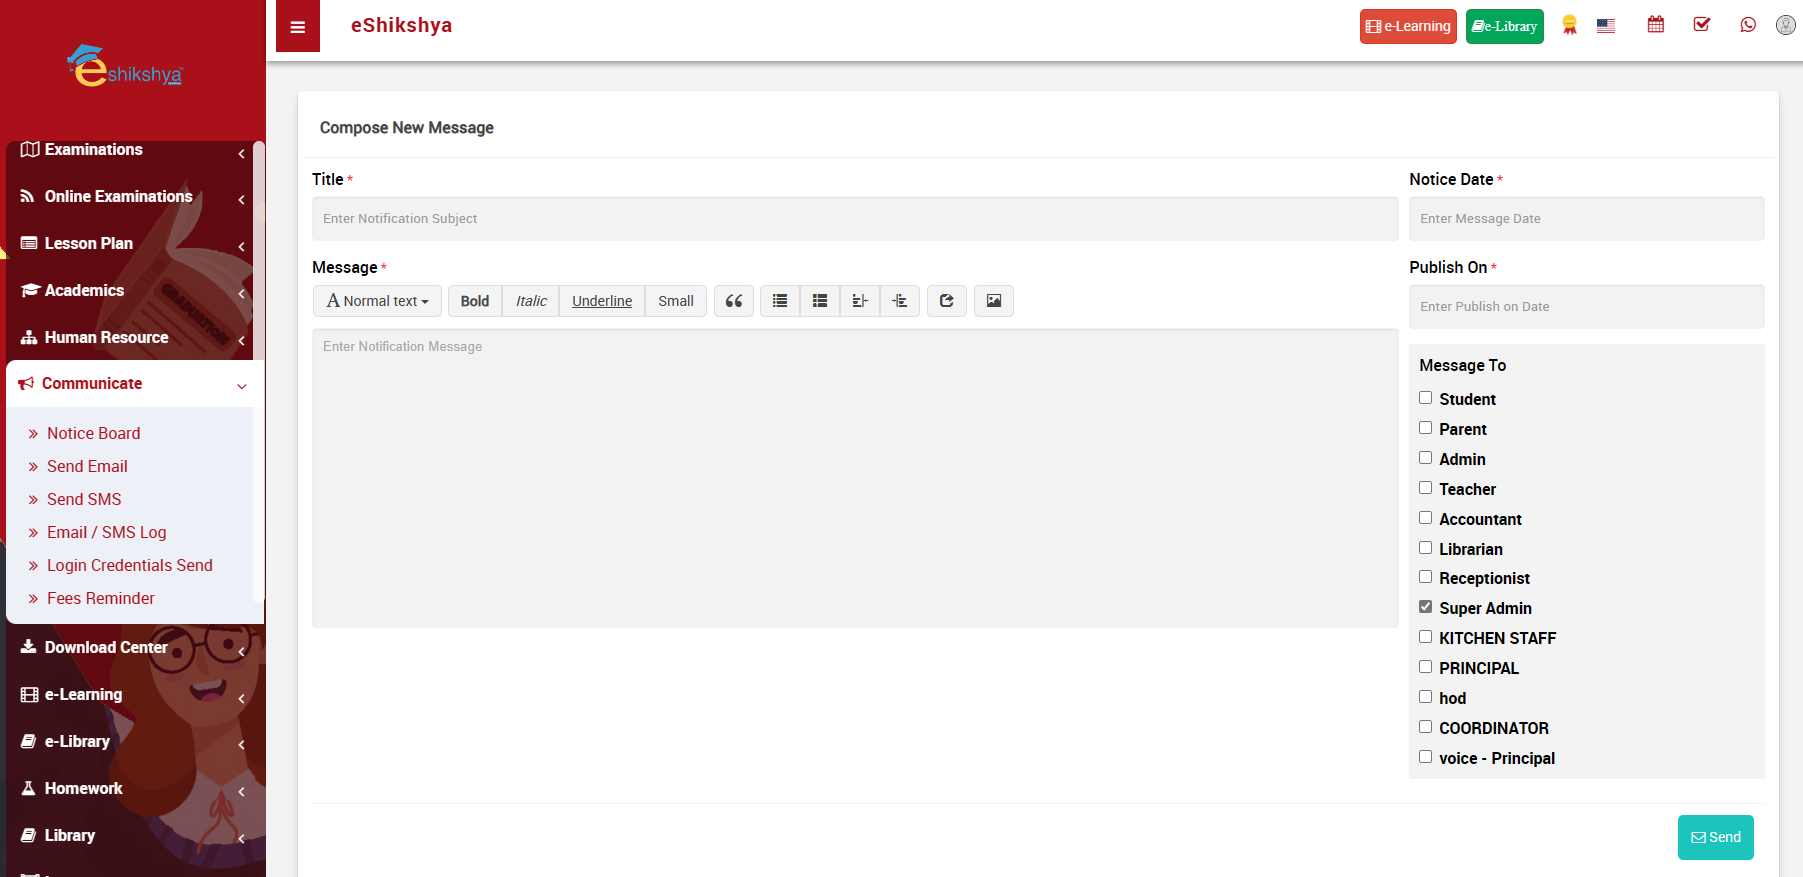Click the hamburger menu toggle icon

click(x=297, y=27)
